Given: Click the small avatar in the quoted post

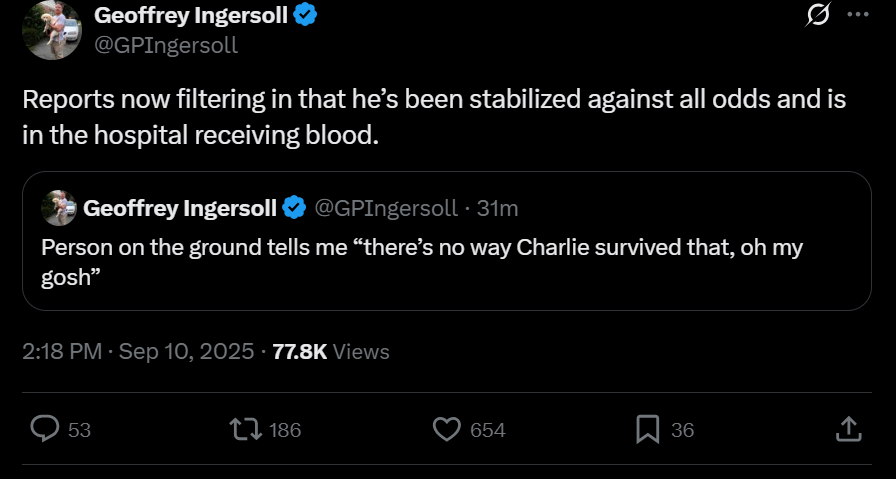Looking at the screenshot, I should tap(59, 208).
